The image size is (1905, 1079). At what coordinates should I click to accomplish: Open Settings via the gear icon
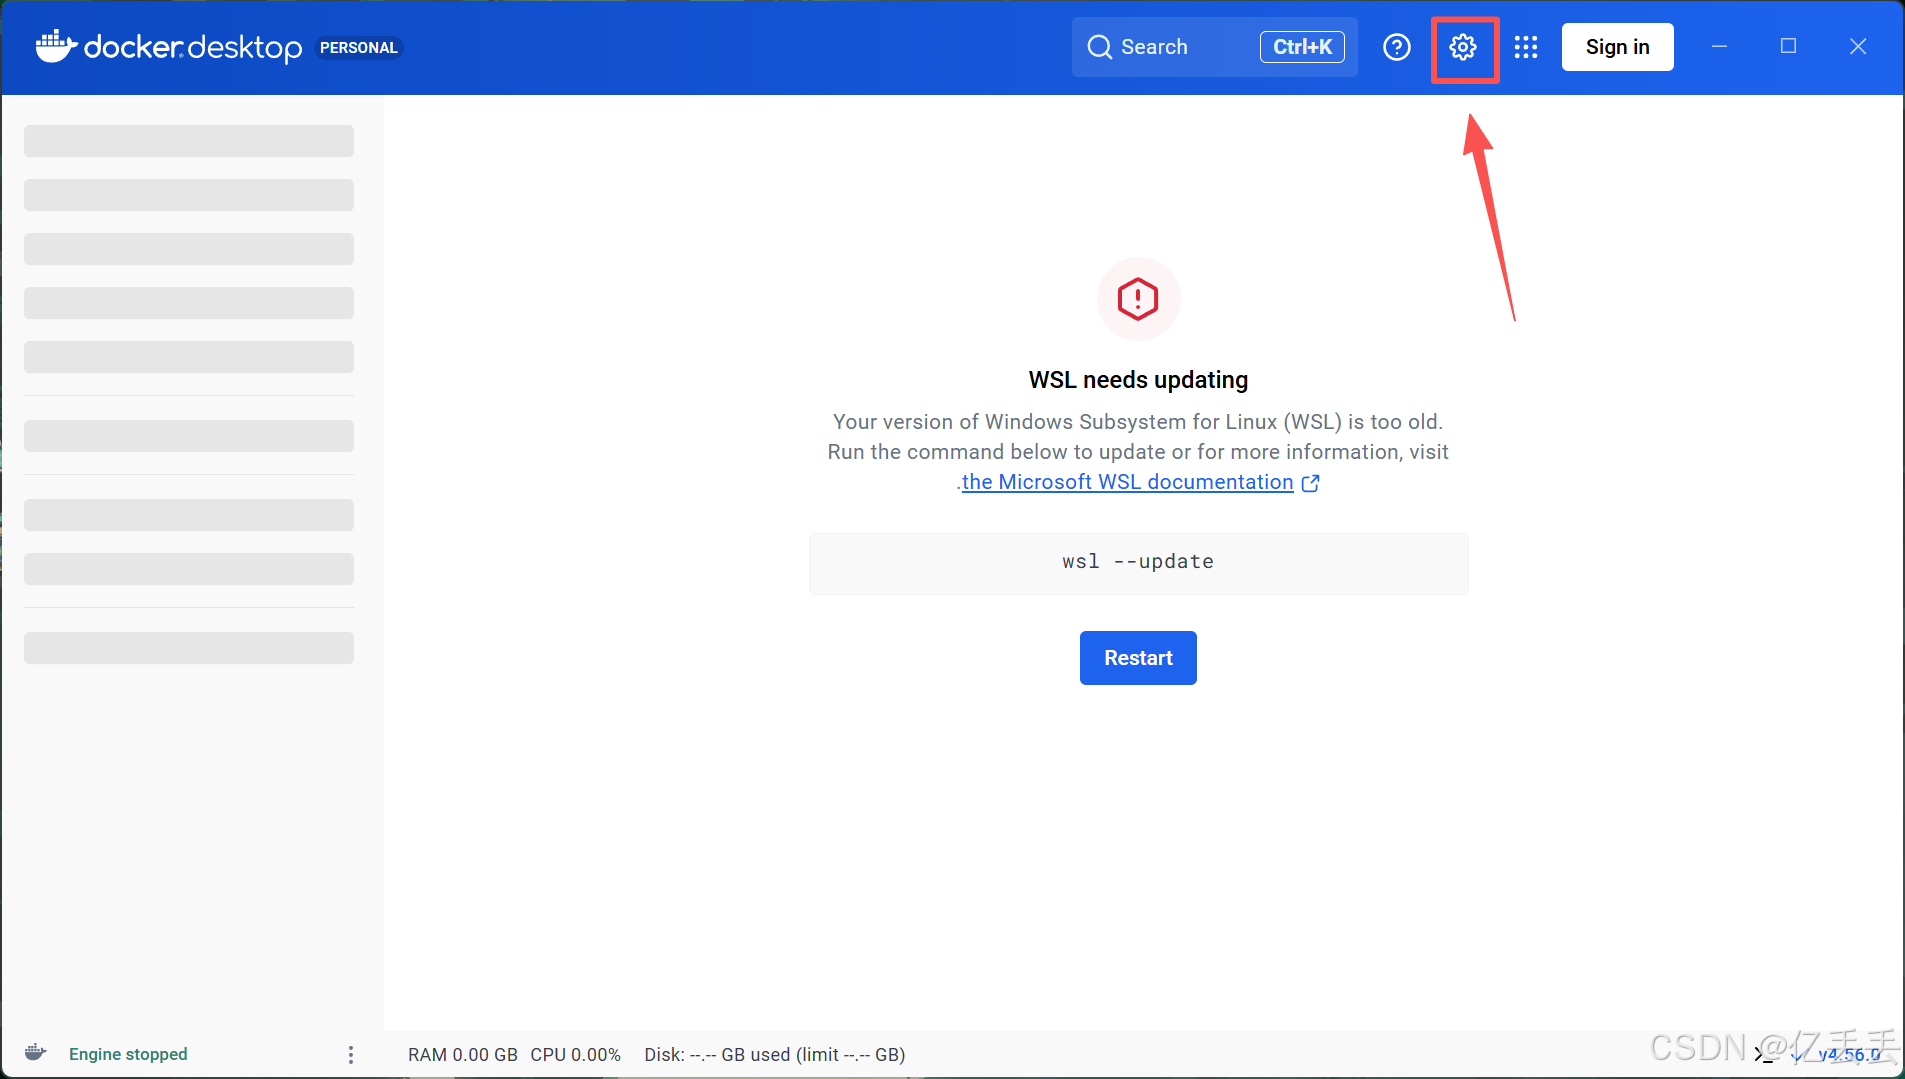[1463, 47]
